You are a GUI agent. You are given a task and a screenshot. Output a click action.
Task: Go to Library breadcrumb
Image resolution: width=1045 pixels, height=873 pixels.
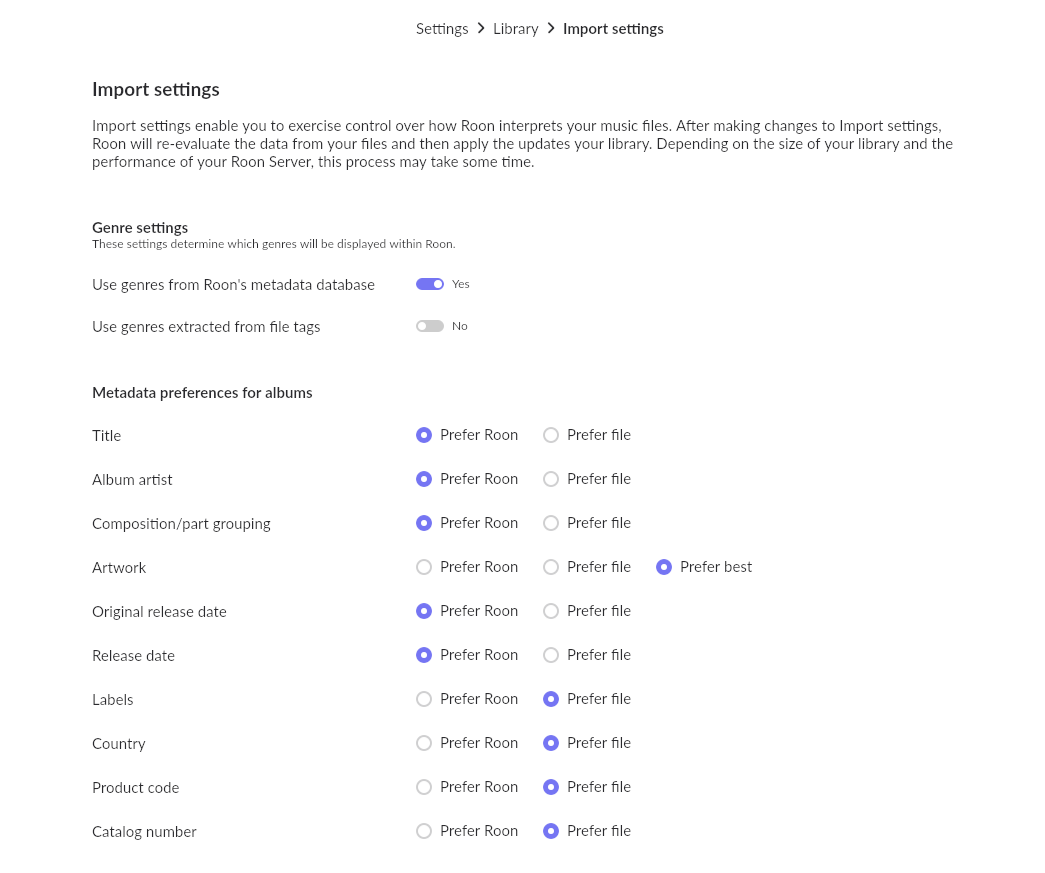pos(516,29)
